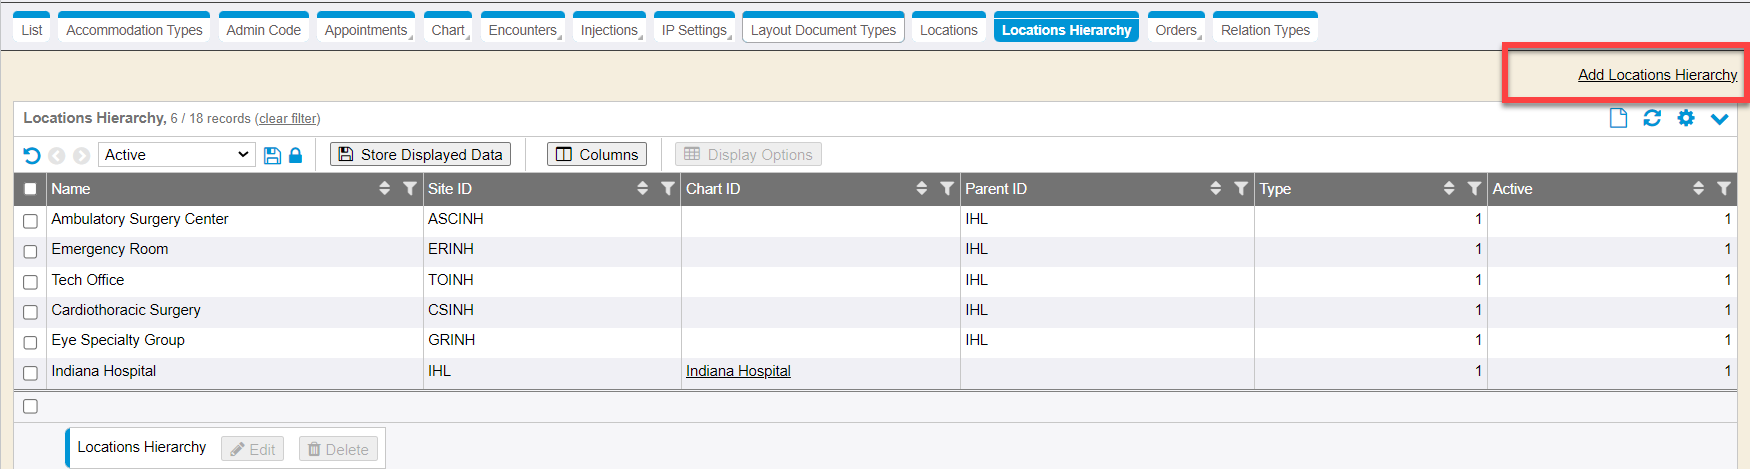Sort by the Site ID column
The height and width of the screenshot is (469, 1750).
coord(642,189)
